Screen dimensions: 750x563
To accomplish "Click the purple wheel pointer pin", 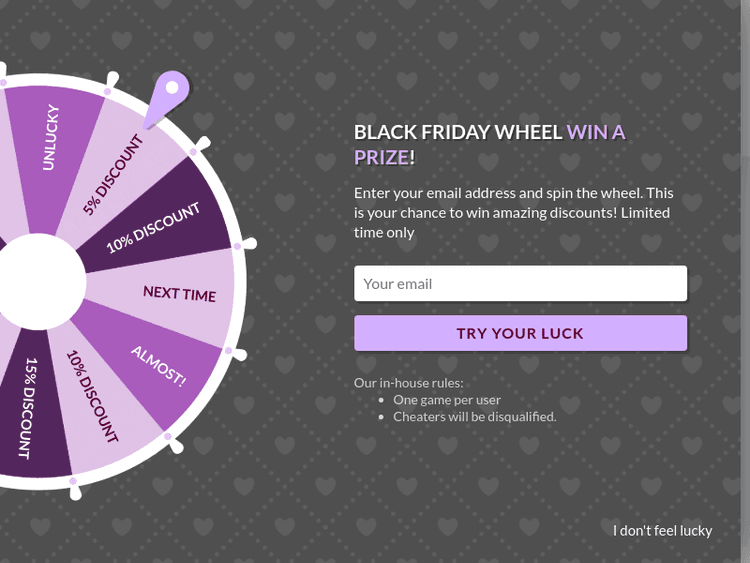I will pos(171,91).
